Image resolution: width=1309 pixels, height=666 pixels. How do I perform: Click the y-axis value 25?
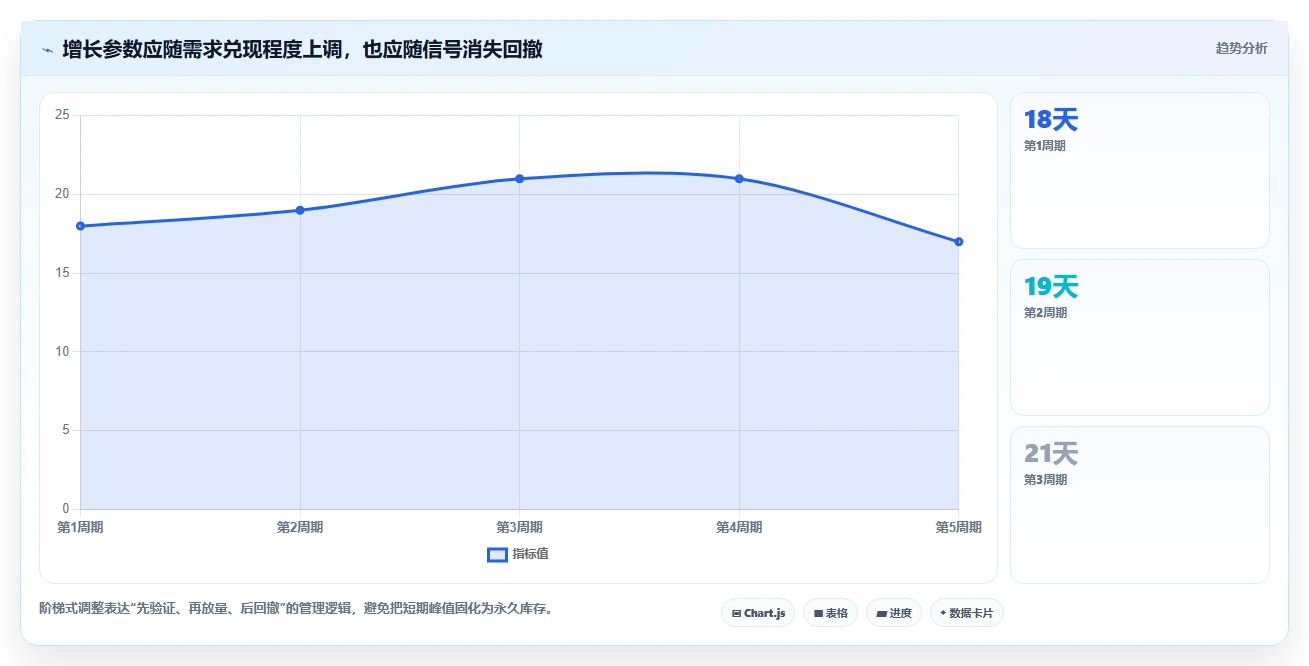point(62,115)
